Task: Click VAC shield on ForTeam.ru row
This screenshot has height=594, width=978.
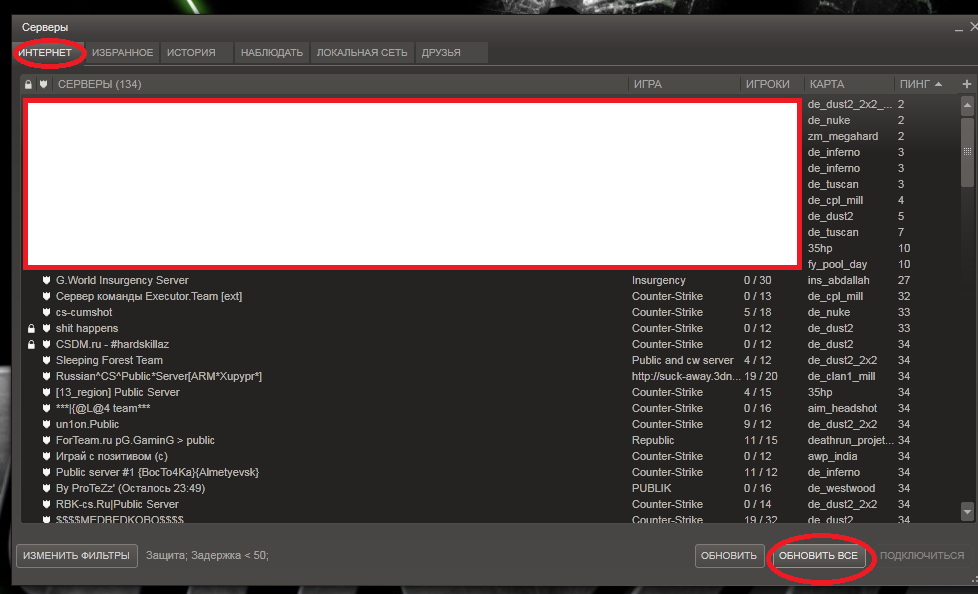Action: (46, 441)
